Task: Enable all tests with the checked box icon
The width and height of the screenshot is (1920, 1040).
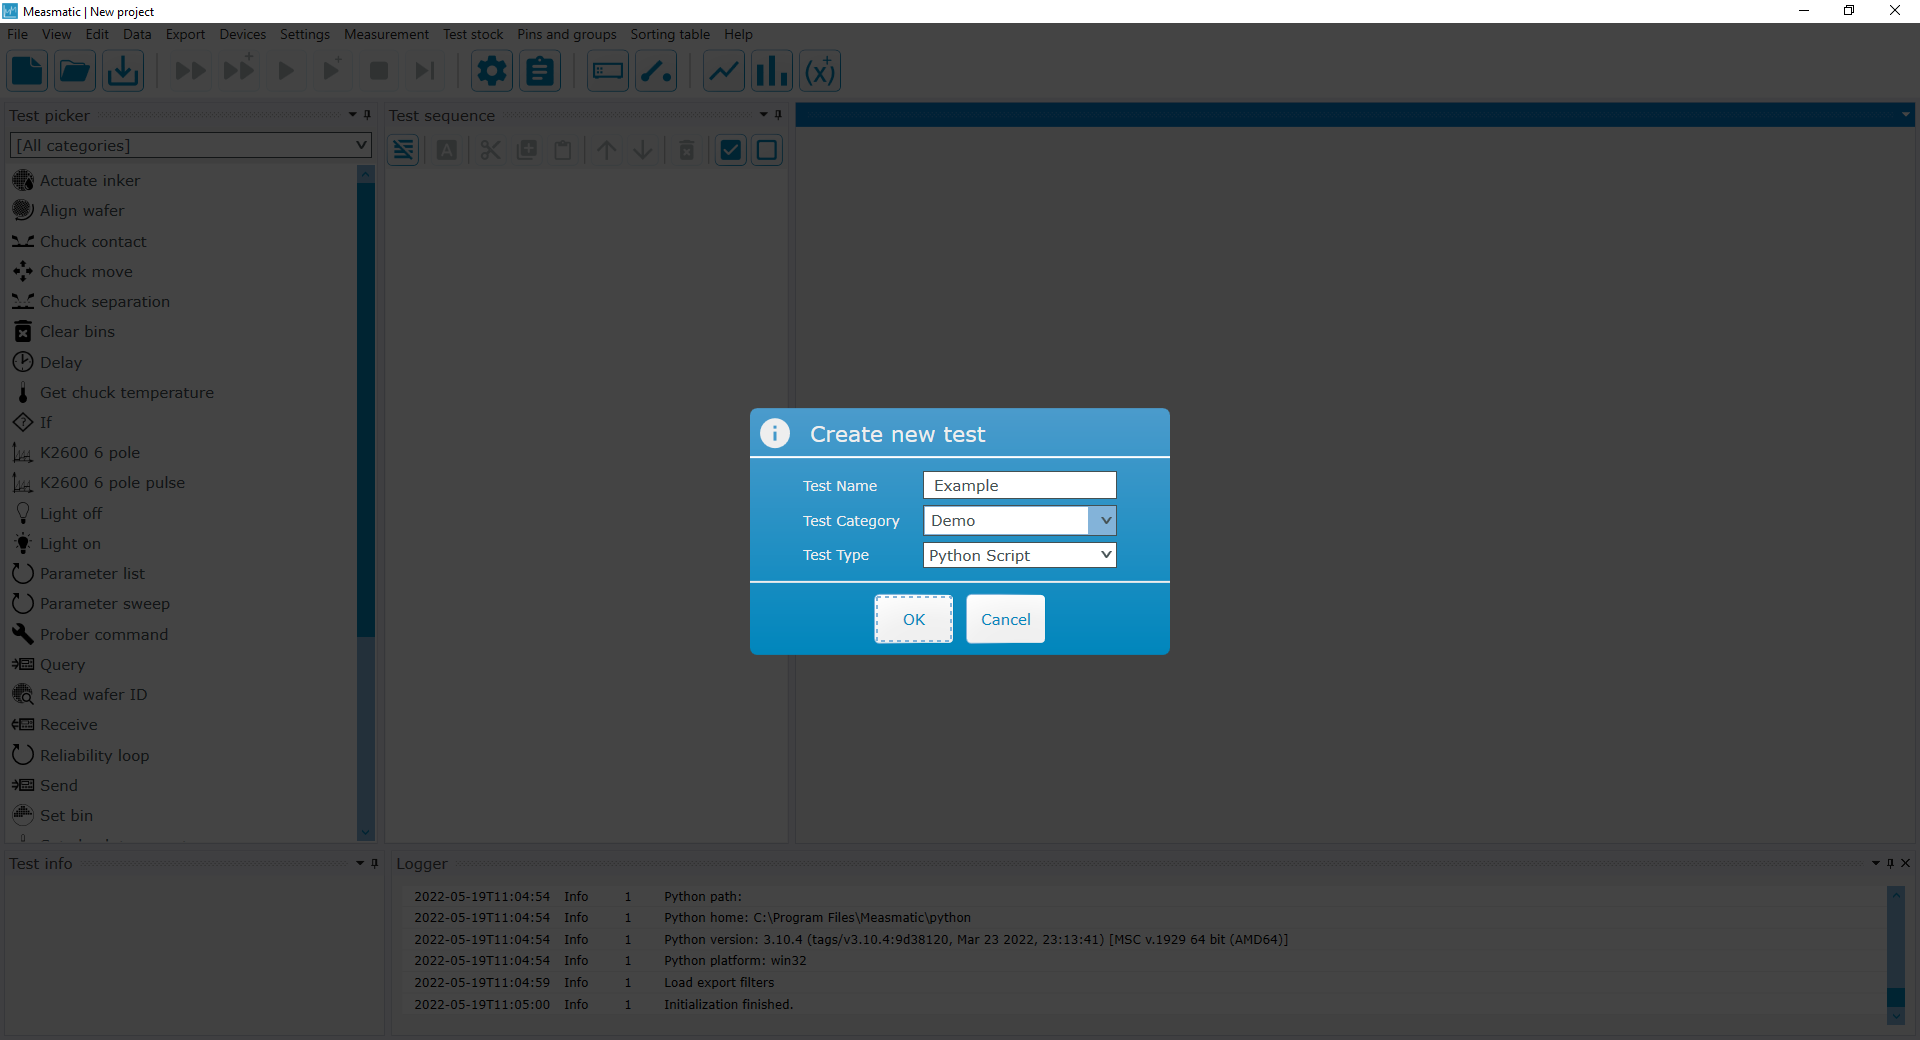Action: tap(731, 150)
